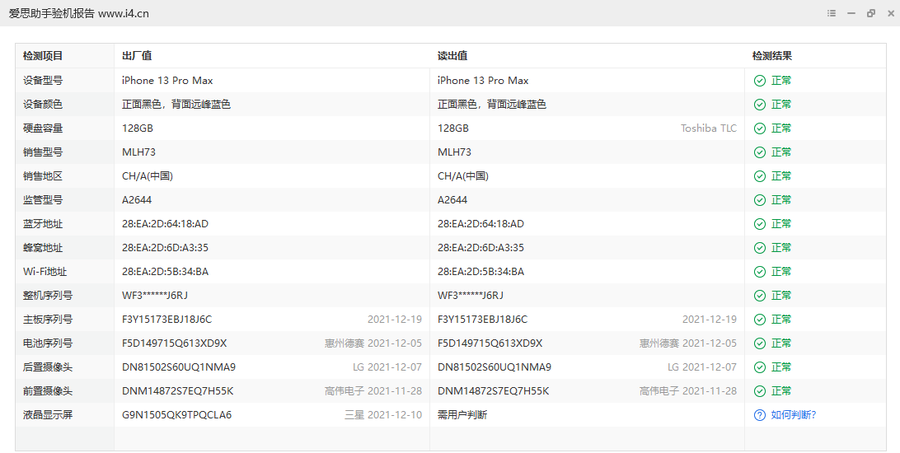
Task: Click green check icon in 销售型号 row
Action: click(x=759, y=152)
